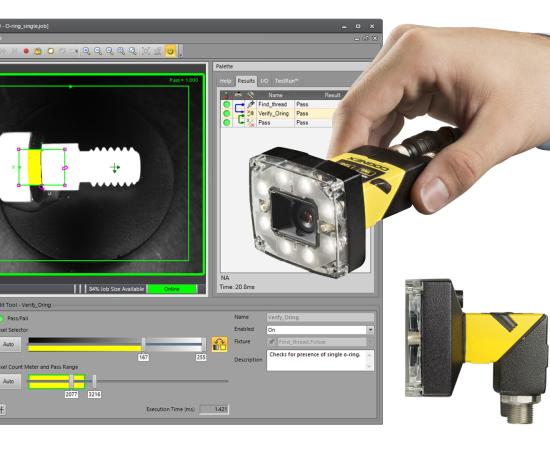The image size is (550, 450).
Task: Click the Pass row logic tool icon
Action: pos(251,122)
